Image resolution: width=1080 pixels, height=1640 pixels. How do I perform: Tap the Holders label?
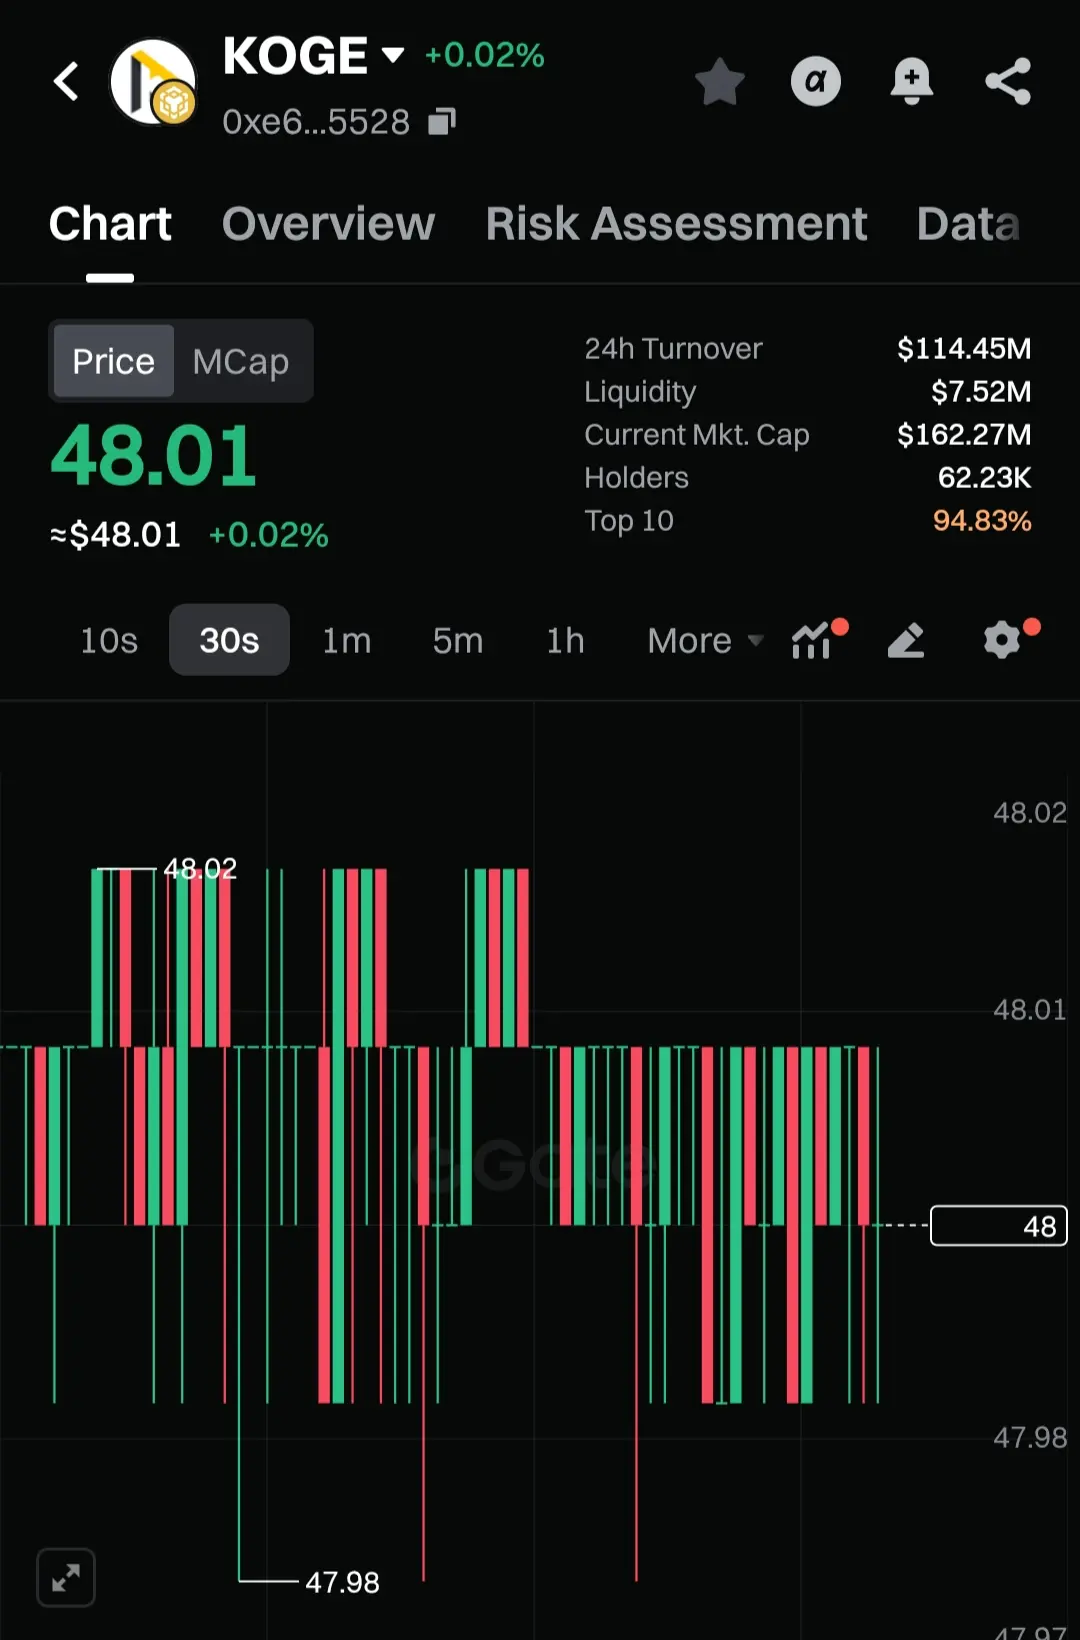(636, 477)
